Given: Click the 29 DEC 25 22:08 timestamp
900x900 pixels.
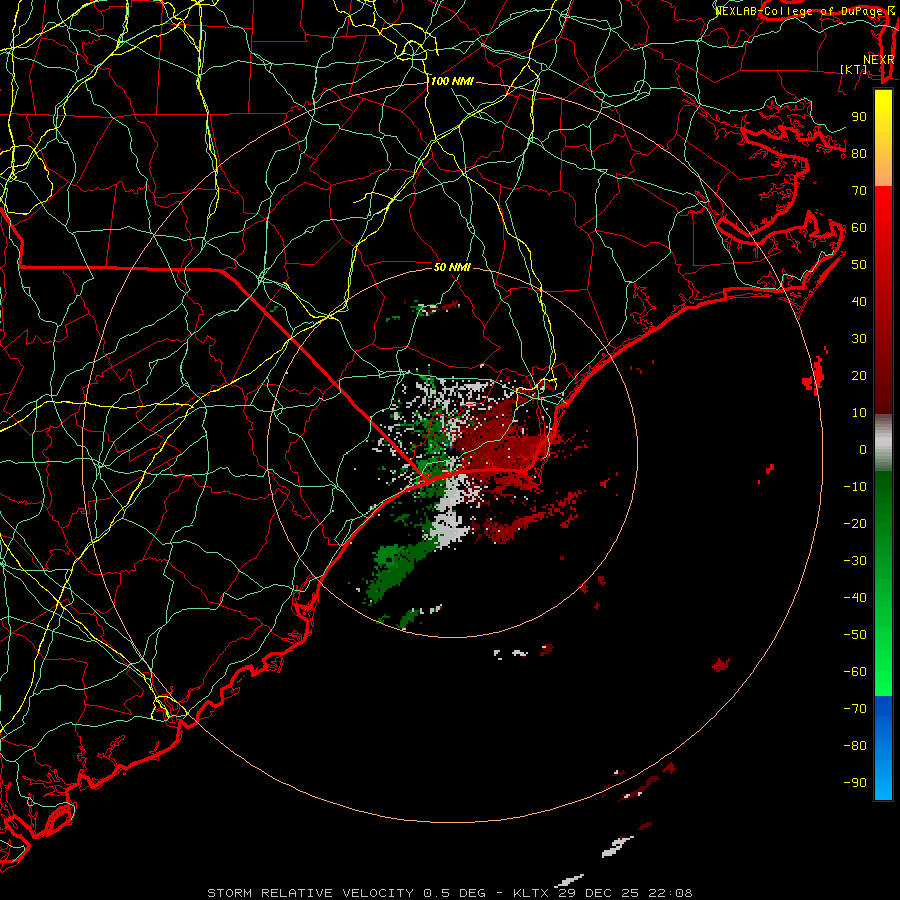Looking at the screenshot, I should coord(626,893).
